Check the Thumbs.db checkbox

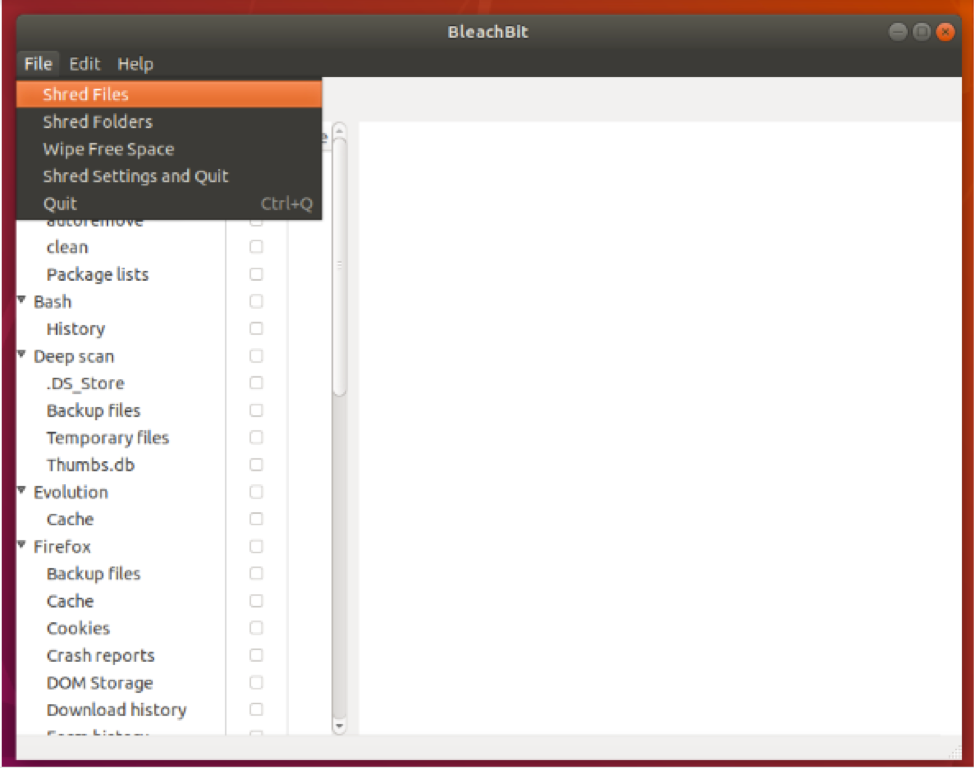256,465
